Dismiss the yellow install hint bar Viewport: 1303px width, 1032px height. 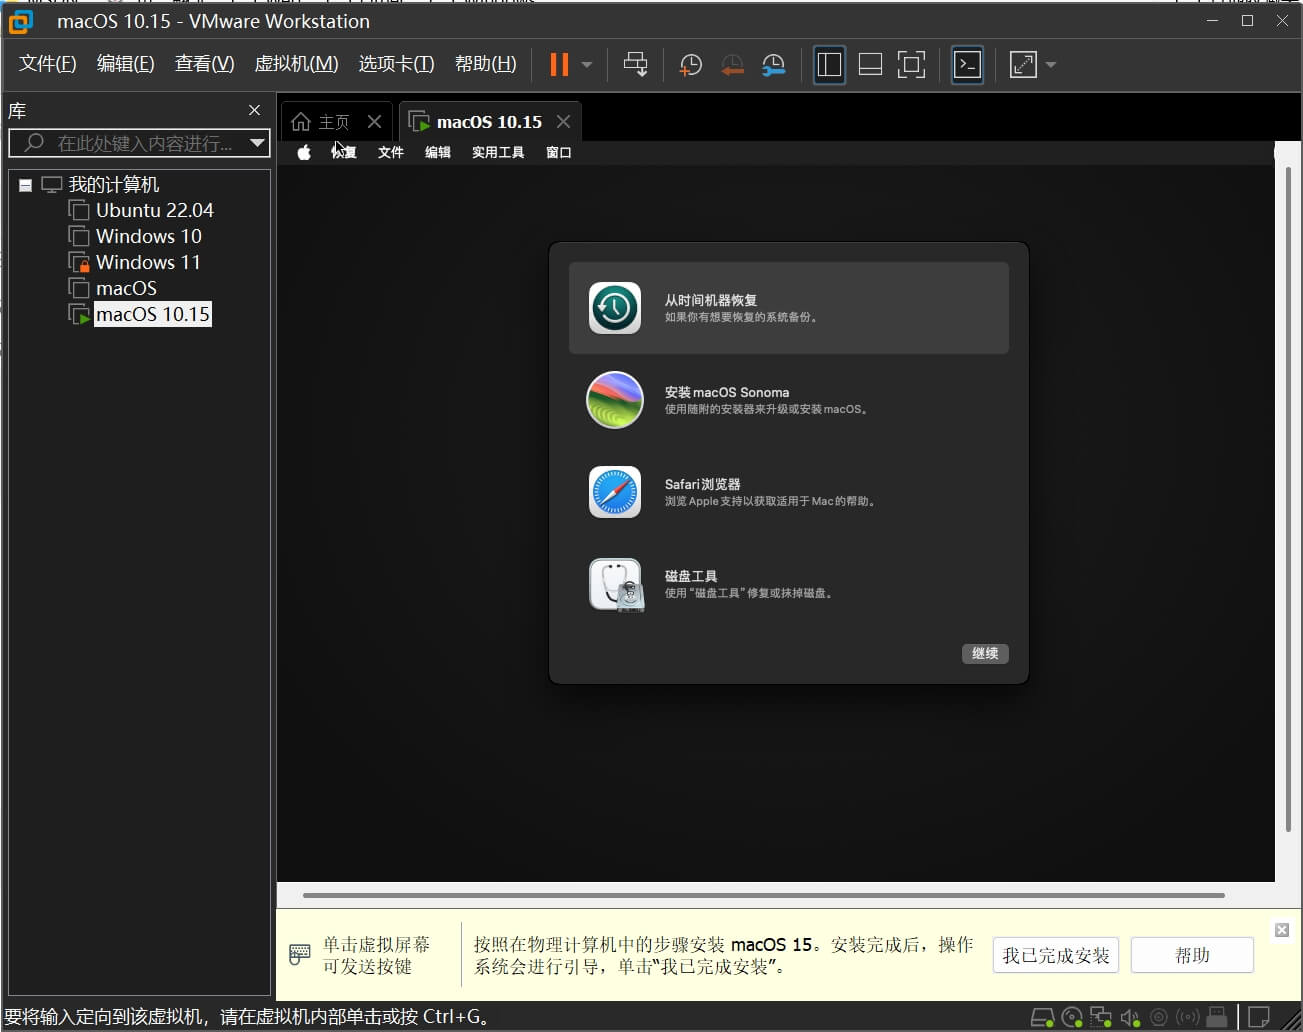[1282, 930]
